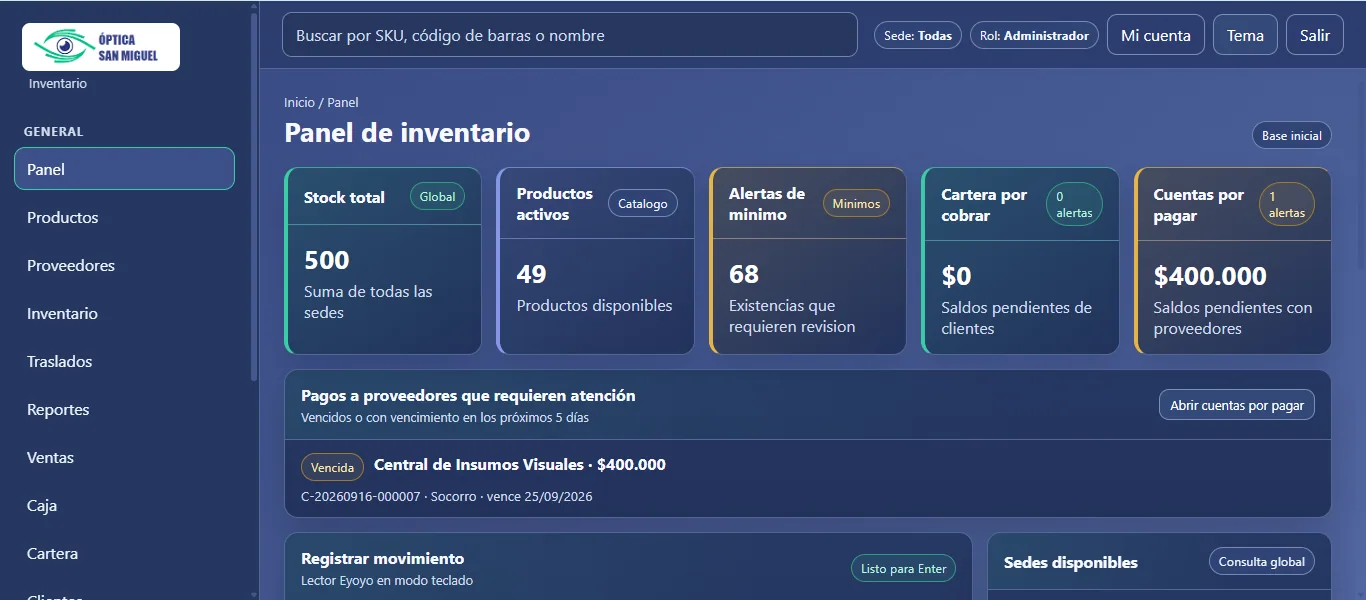The image size is (1366, 600).
Task: Open the Reportes page
Action: [124, 409]
